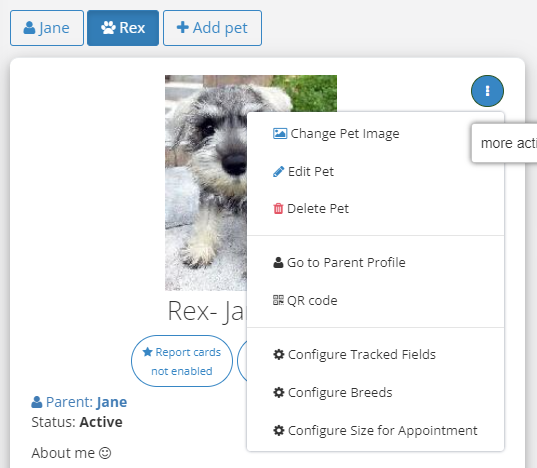The width and height of the screenshot is (537, 468).
Task: Choose Edit Pet from the menu
Action: pos(375,172)
